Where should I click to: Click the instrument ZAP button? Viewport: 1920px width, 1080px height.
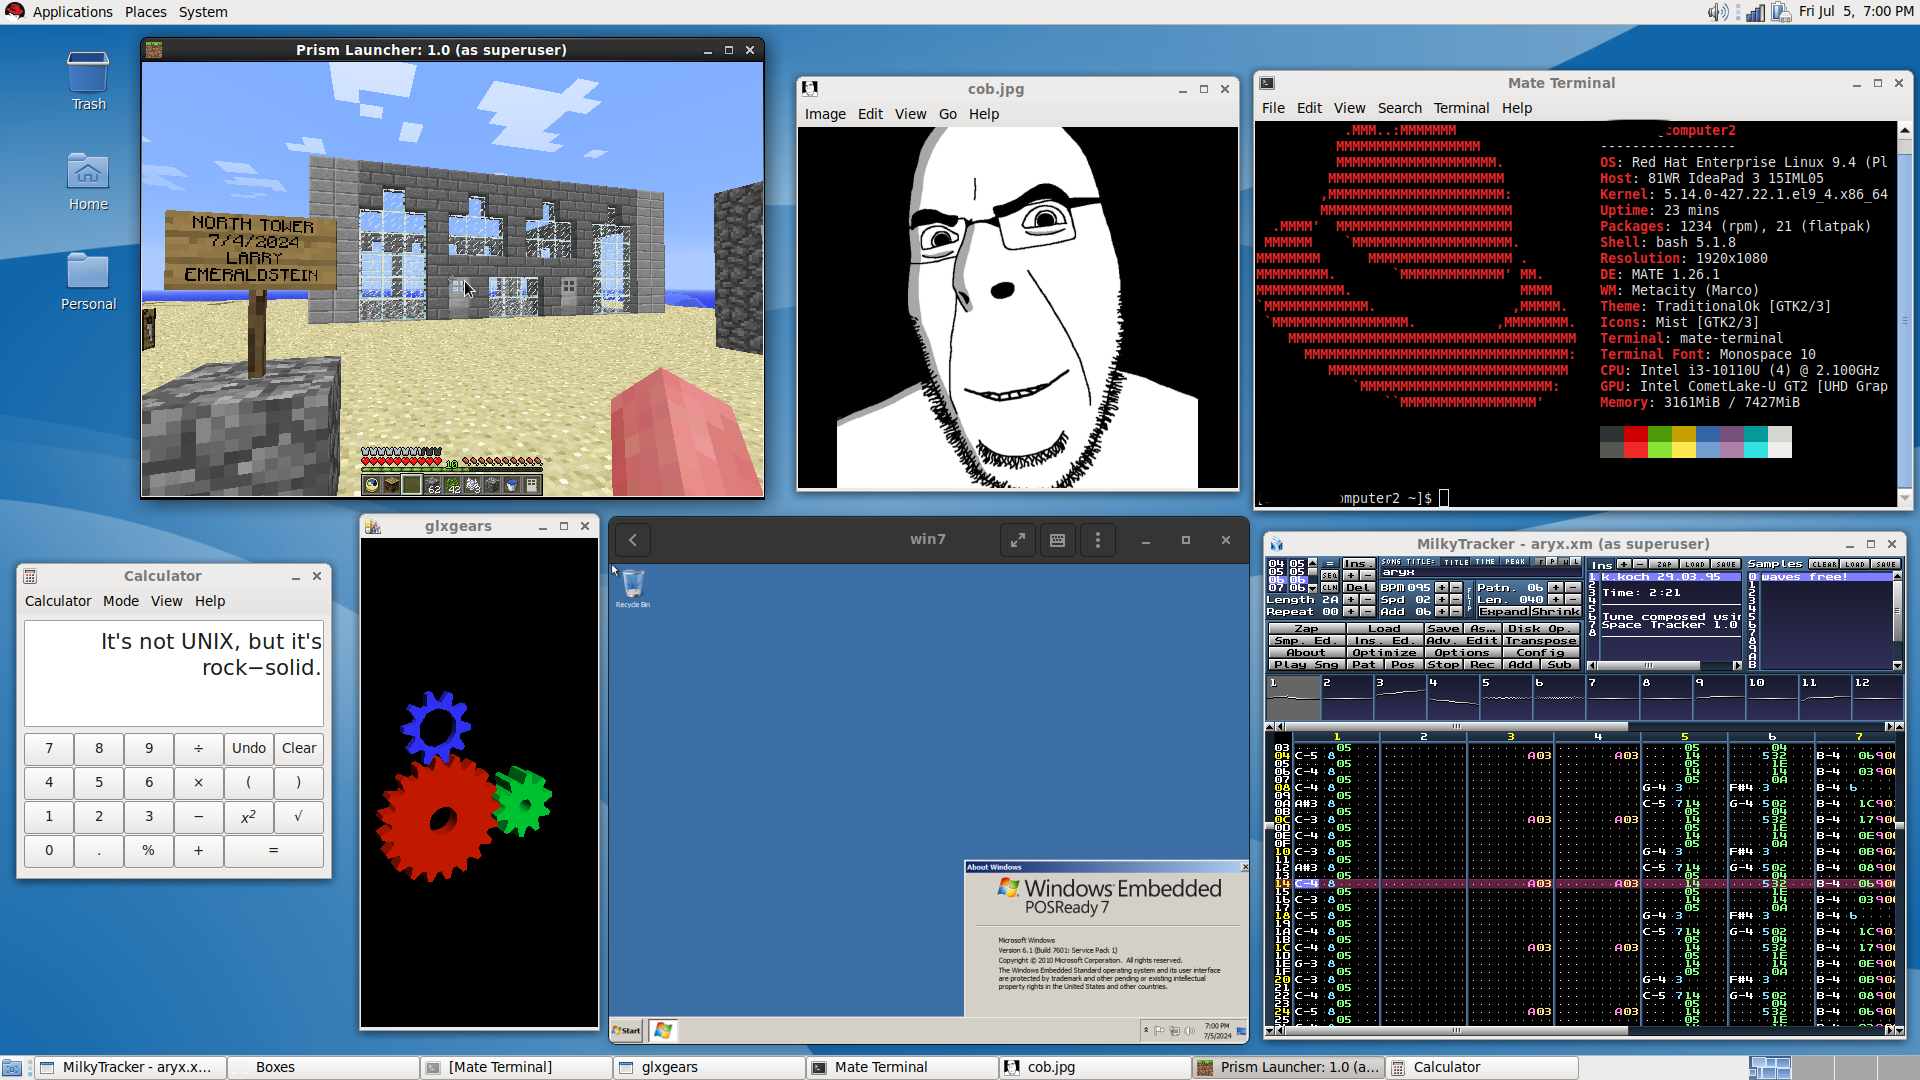pyautogui.click(x=1664, y=564)
